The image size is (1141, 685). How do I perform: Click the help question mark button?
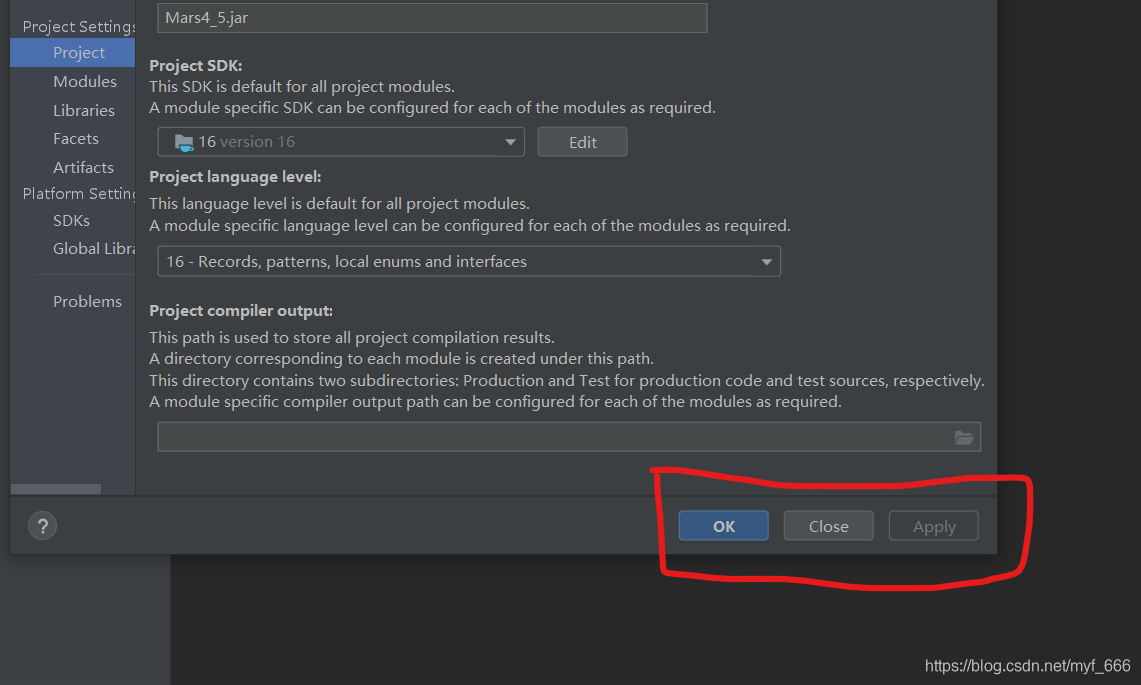coord(42,526)
